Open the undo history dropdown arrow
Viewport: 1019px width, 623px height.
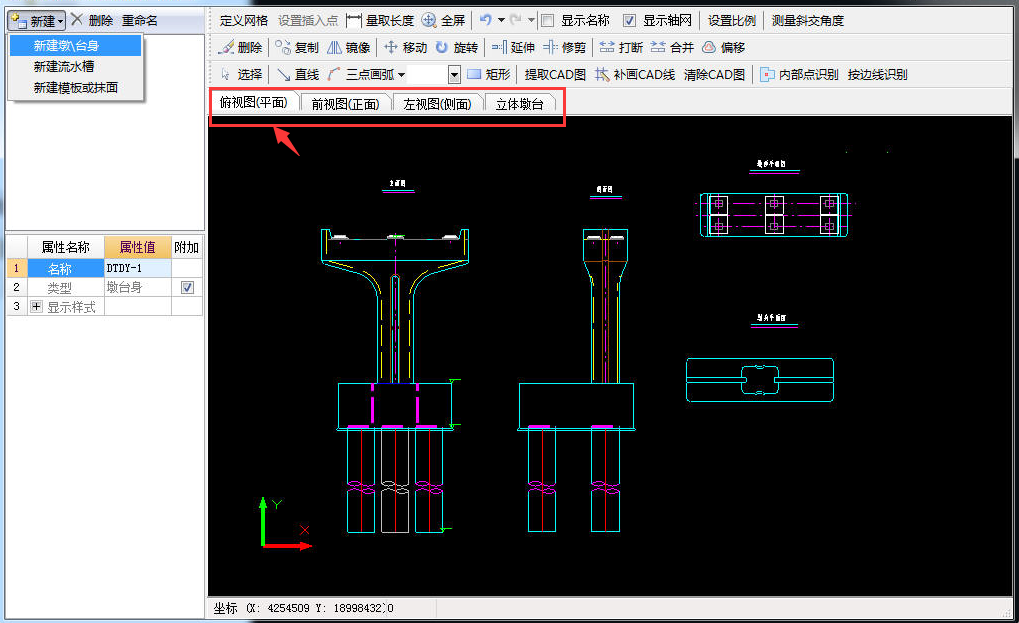click(501, 20)
